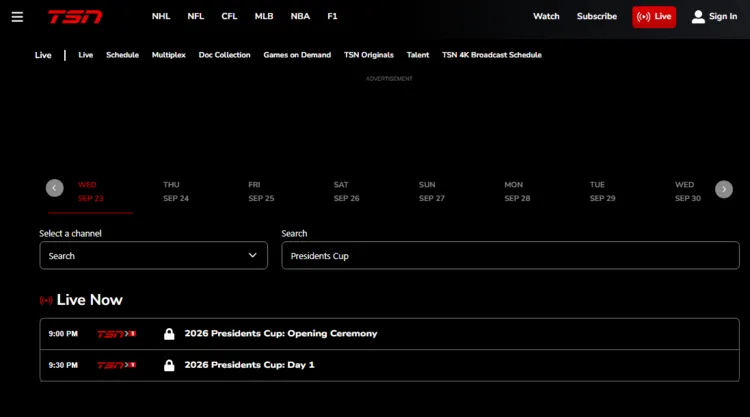Image resolution: width=750 pixels, height=417 pixels.
Task: Select the TUE SEP 29 date
Action: pos(602,191)
